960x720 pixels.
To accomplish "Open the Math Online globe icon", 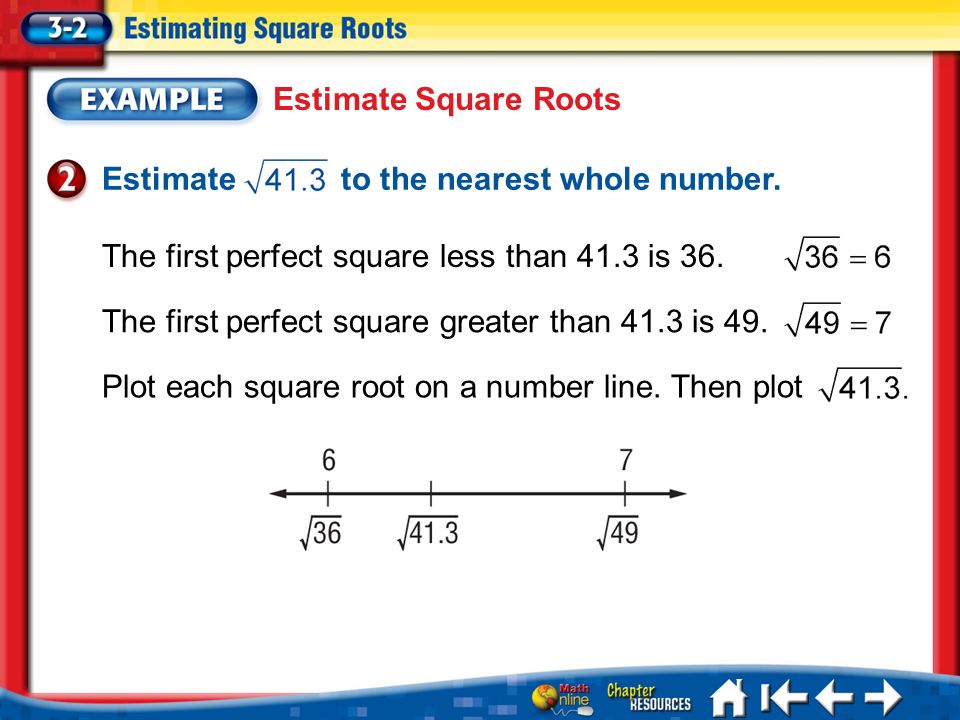I will (x=562, y=699).
